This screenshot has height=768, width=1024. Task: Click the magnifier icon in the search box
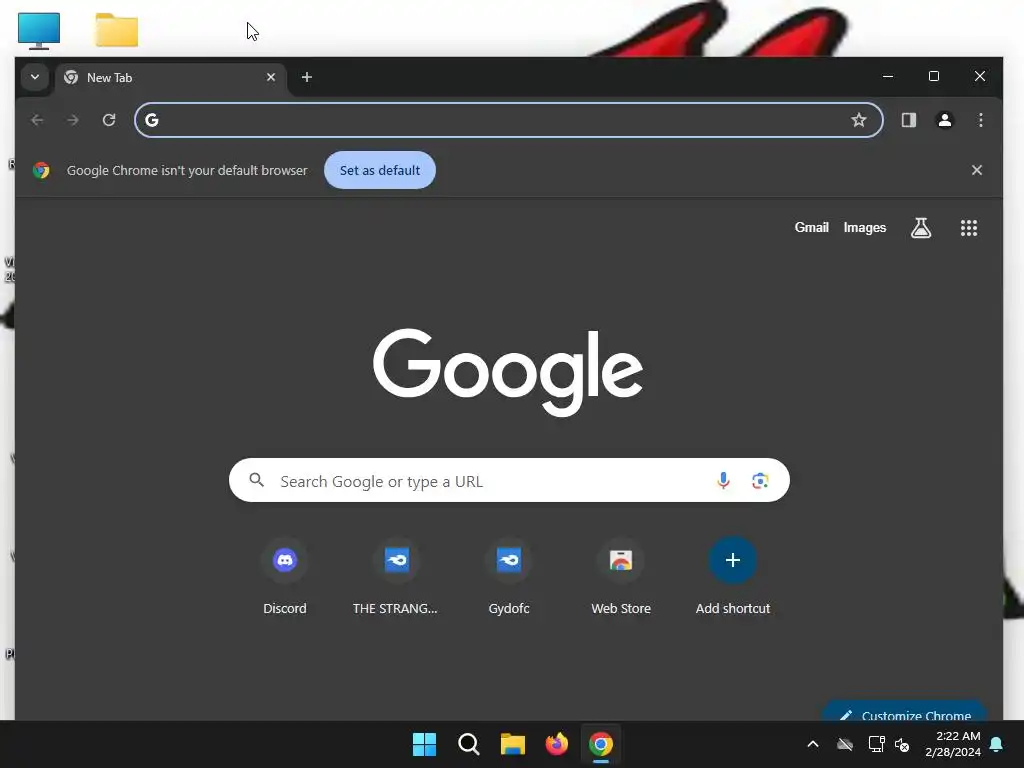(x=257, y=481)
